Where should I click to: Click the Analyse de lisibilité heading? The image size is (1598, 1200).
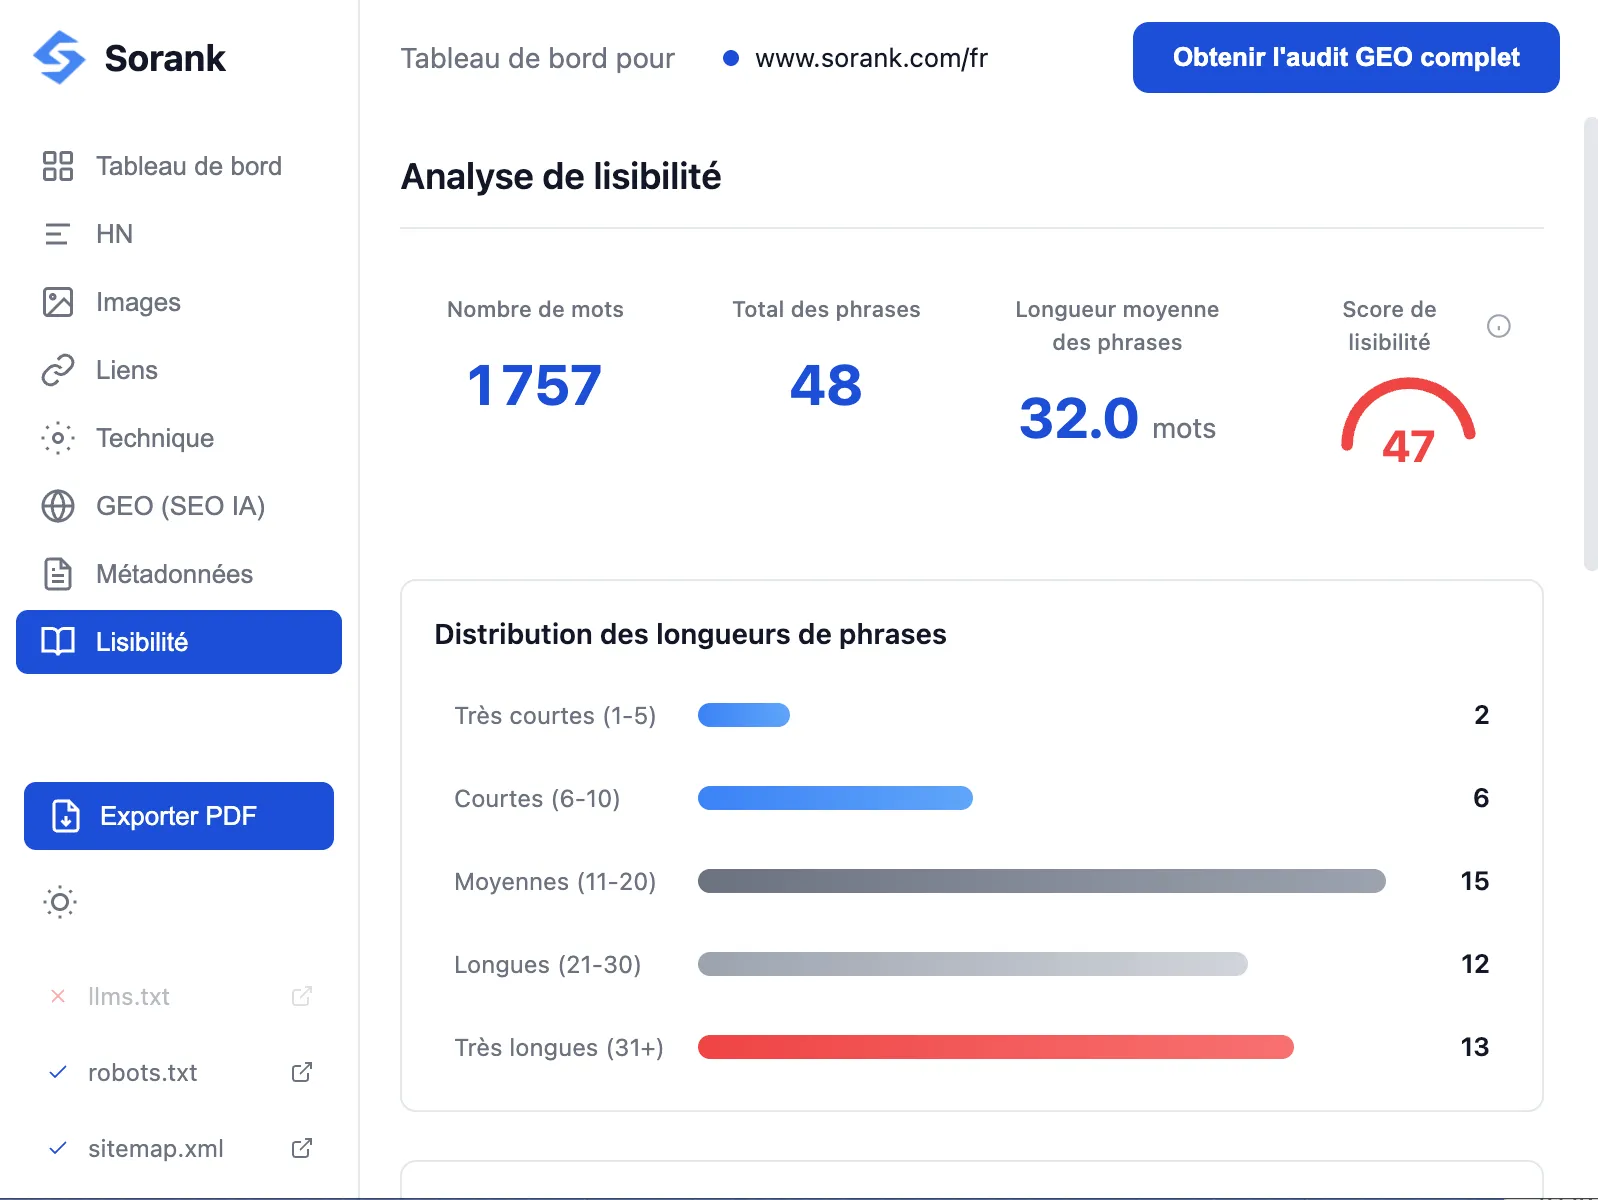click(x=561, y=177)
